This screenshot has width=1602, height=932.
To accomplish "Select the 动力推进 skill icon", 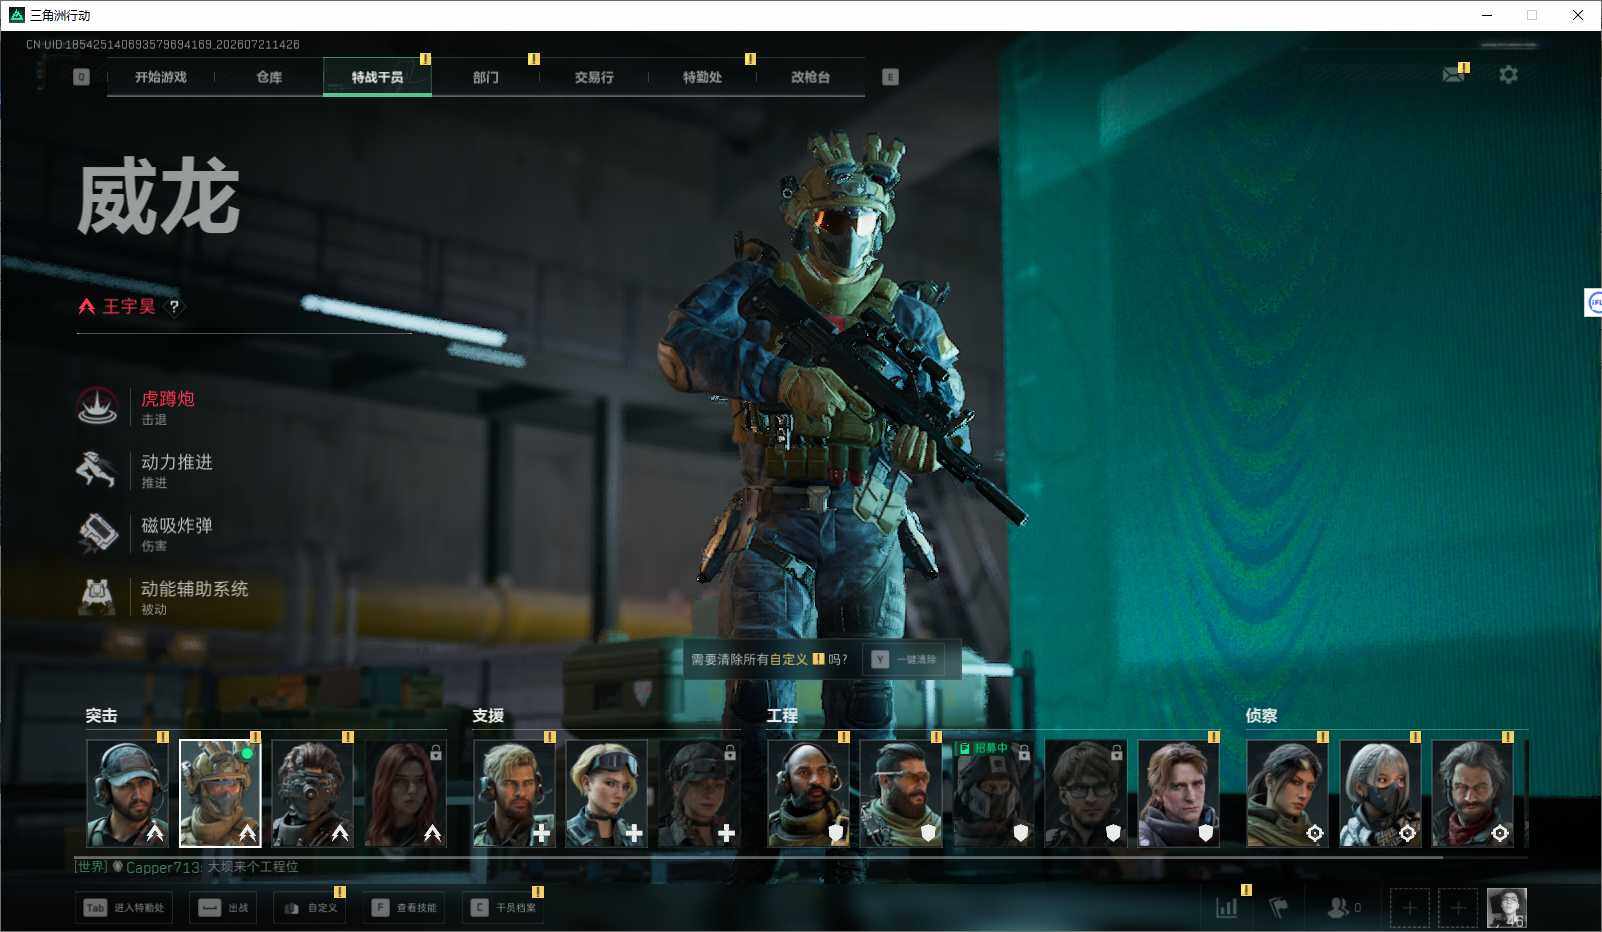I will tap(97, 469).
